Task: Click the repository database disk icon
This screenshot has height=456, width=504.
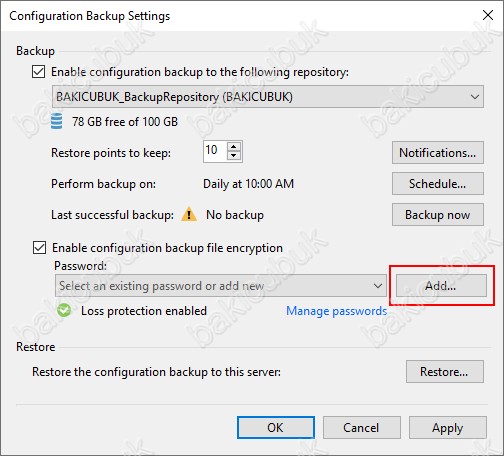Action: [57, 121]
